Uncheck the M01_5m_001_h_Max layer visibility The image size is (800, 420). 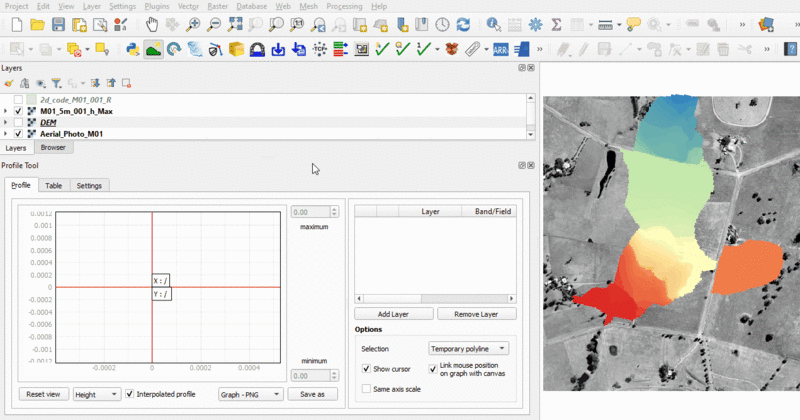pos(19,111)
